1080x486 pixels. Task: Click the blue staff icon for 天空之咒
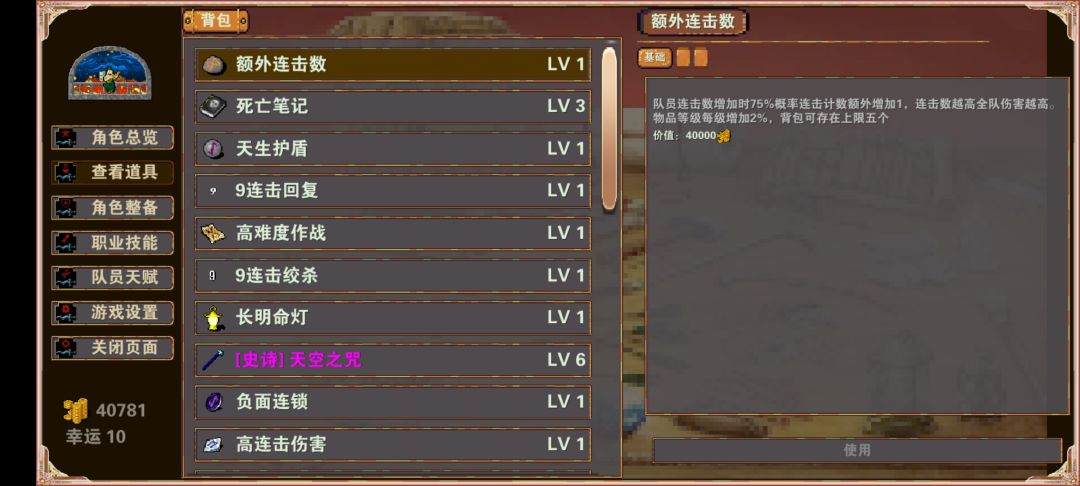213,360
